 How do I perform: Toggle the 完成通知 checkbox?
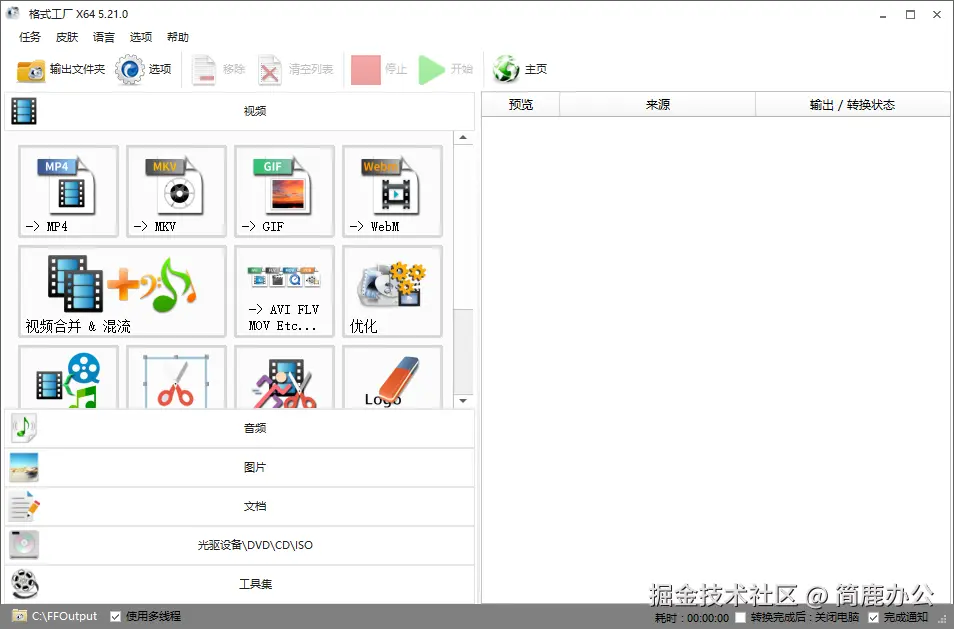tap(873, 617)
